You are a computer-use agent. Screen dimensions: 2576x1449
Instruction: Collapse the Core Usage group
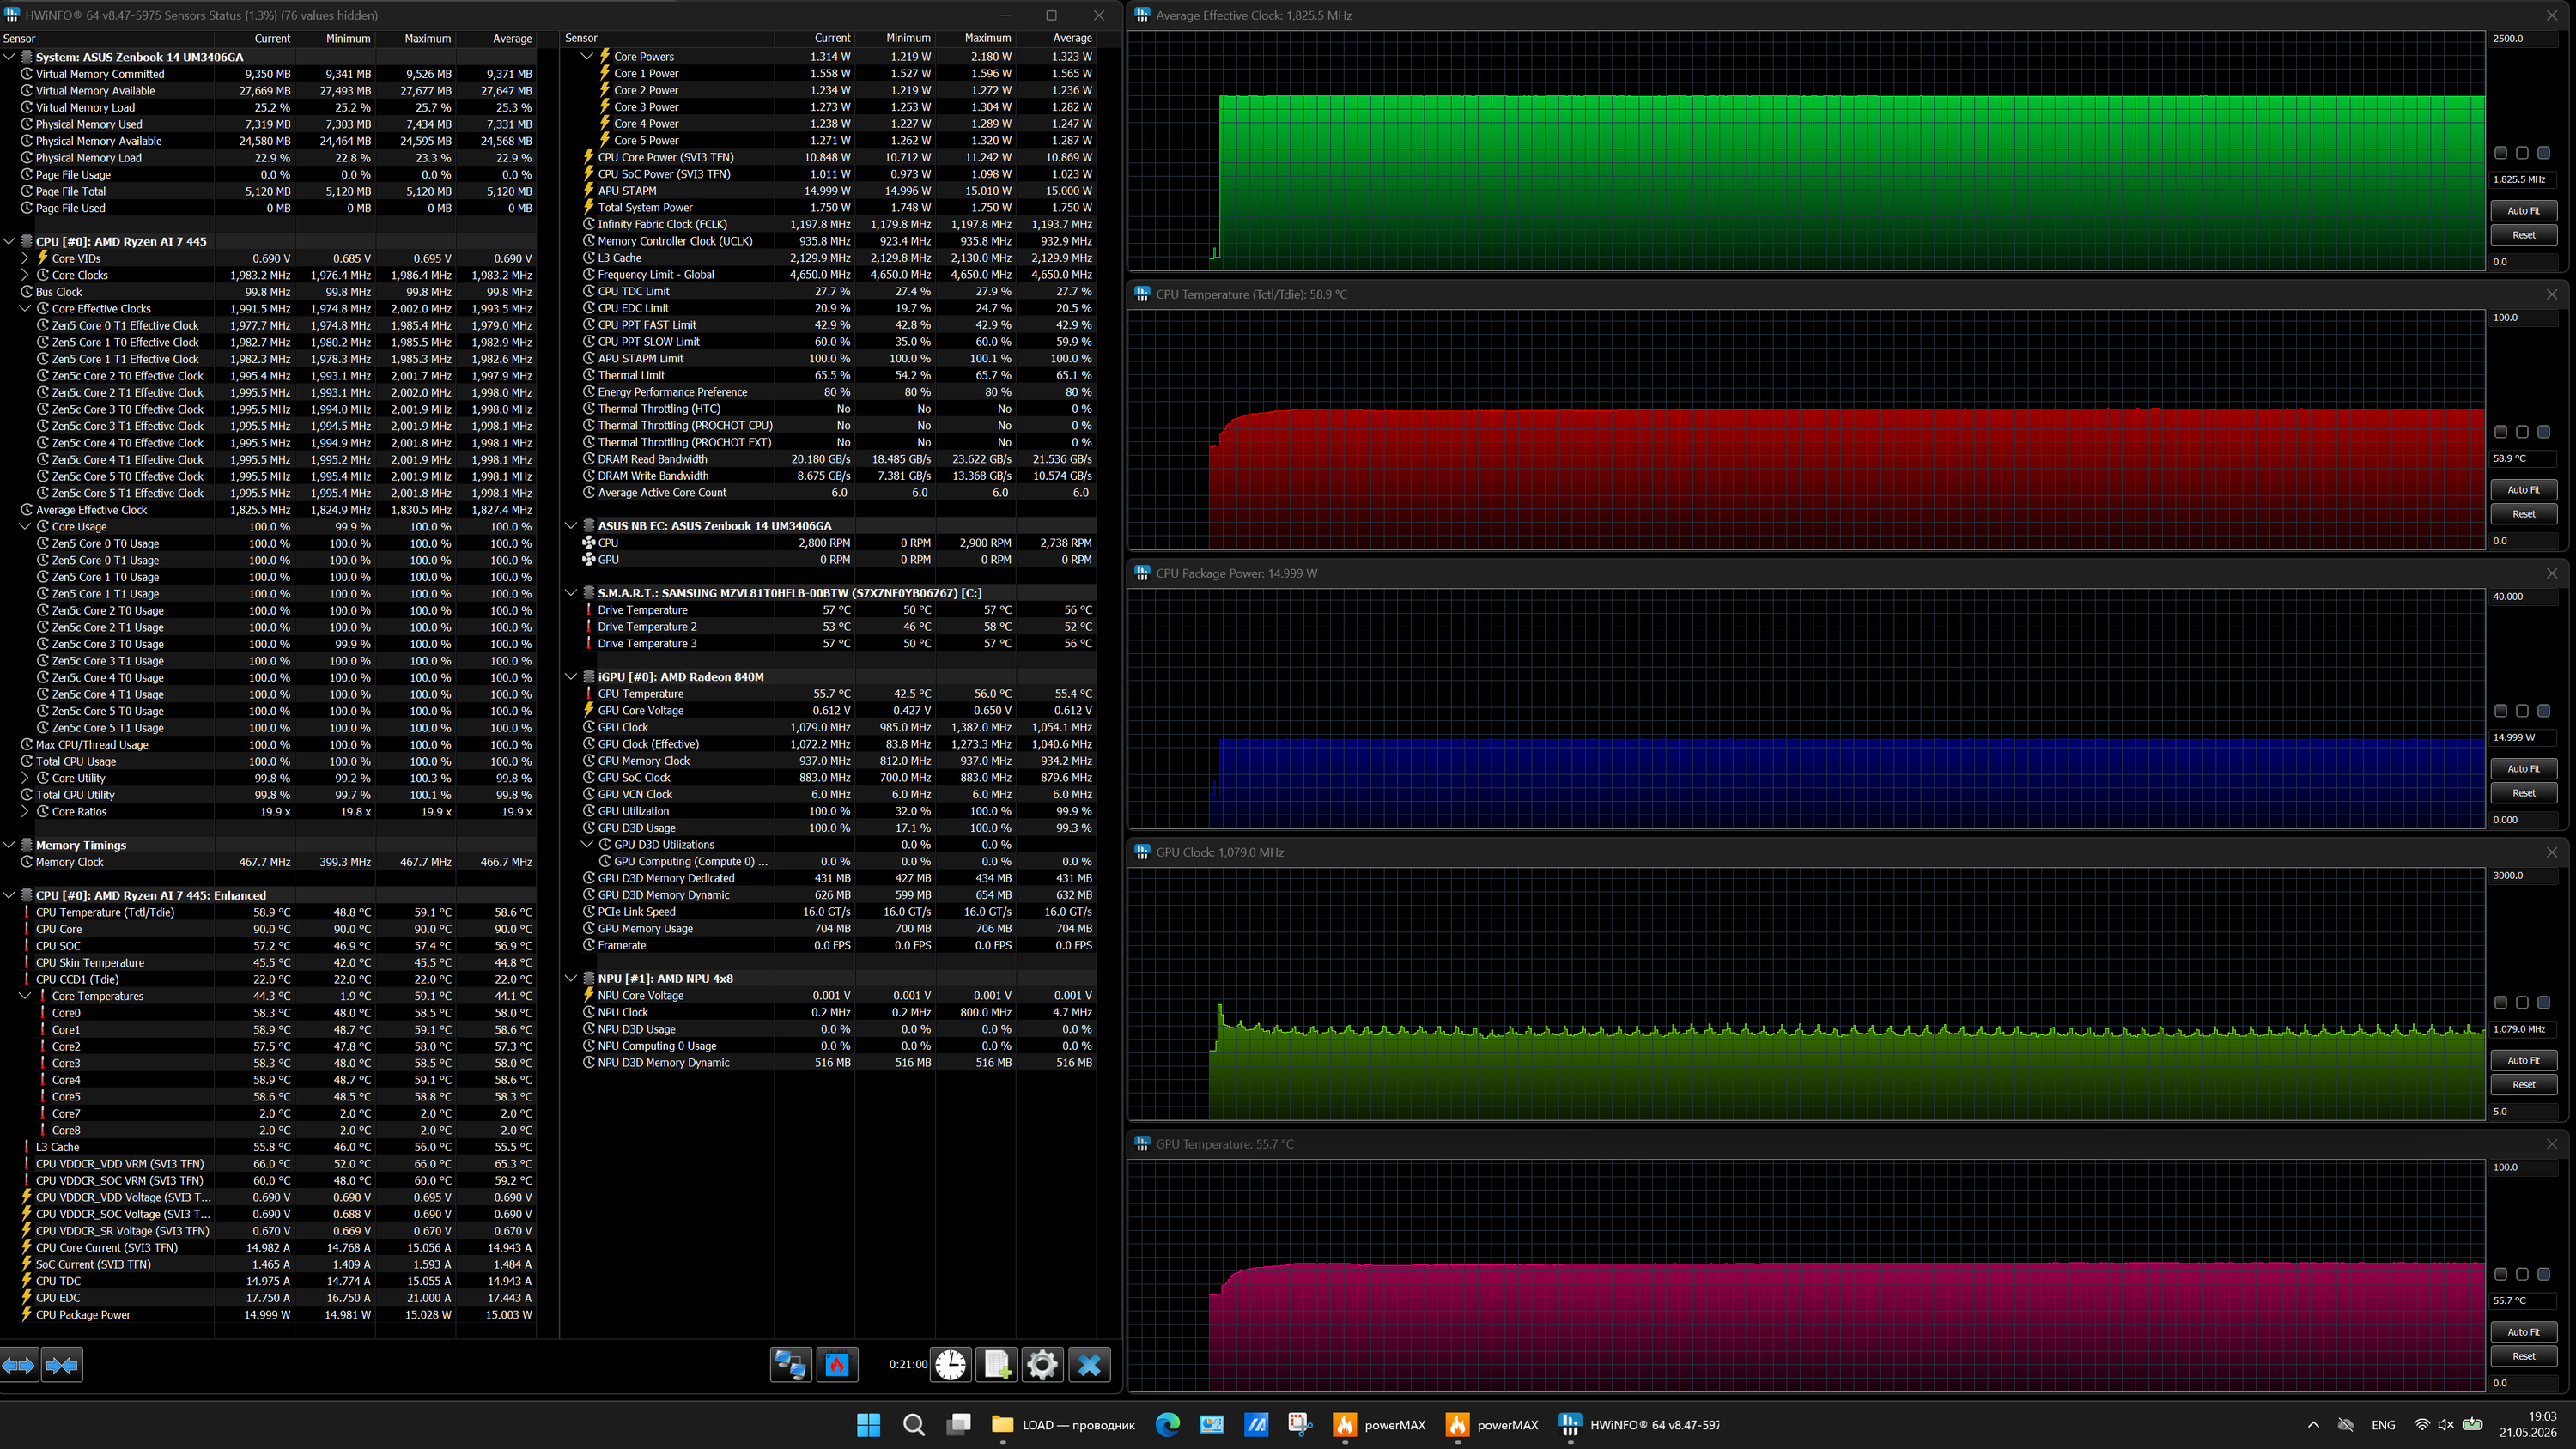point(25,527)
